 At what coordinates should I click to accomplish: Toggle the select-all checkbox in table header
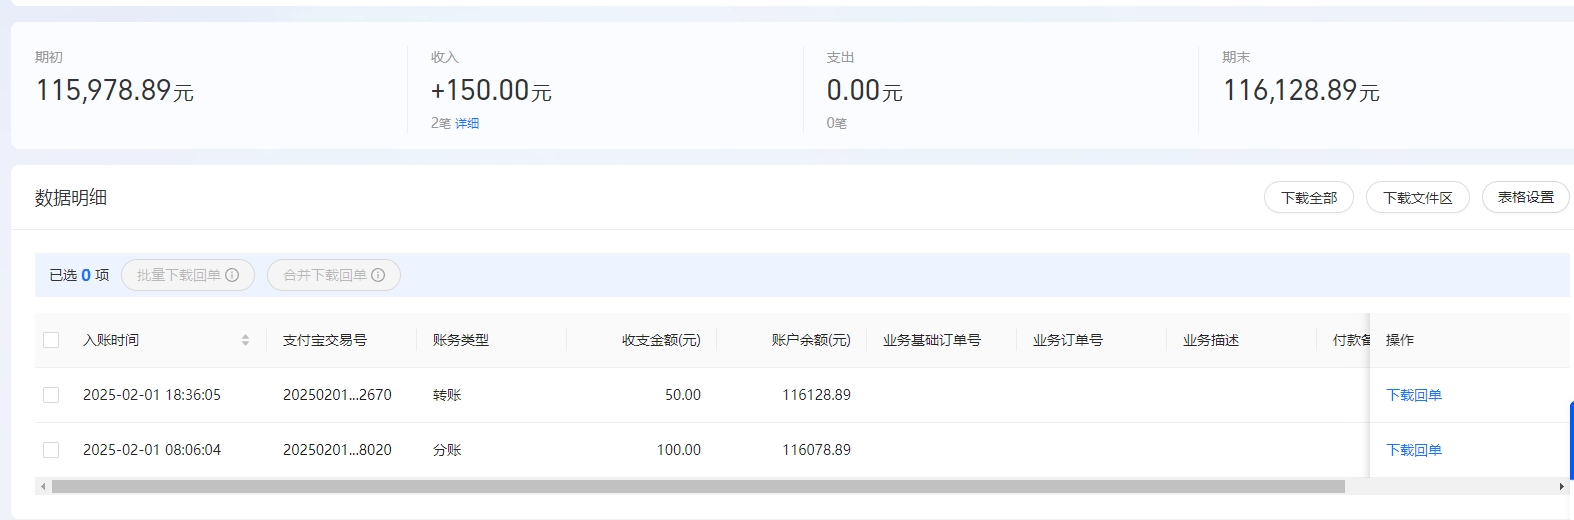coord(51,340)
